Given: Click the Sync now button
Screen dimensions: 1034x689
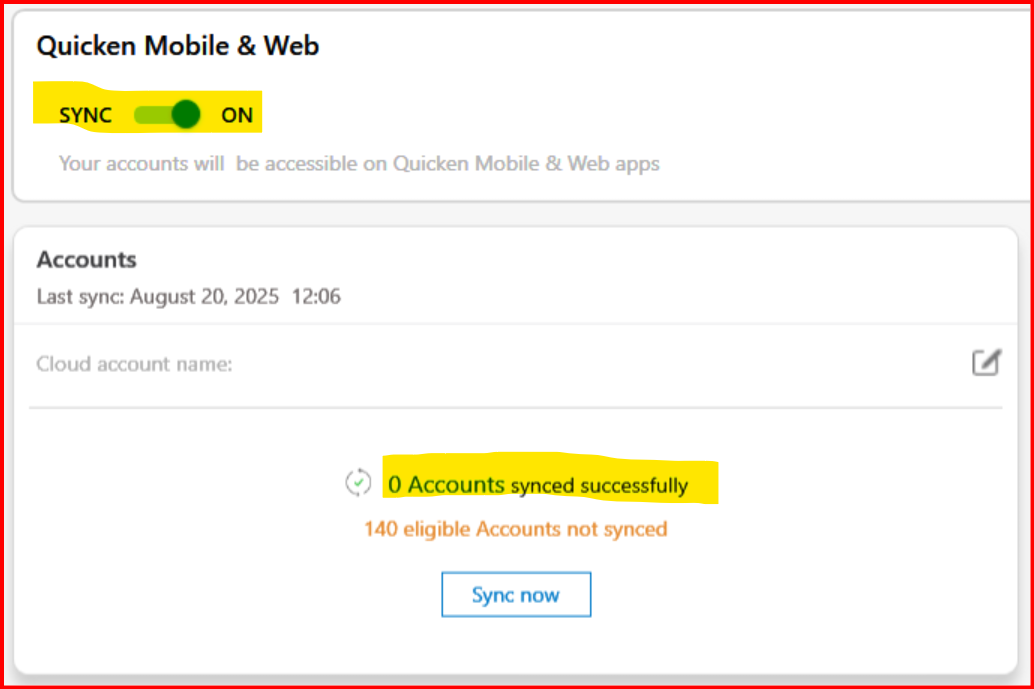Looking at the screenshot, I should [x=516, y=595].
